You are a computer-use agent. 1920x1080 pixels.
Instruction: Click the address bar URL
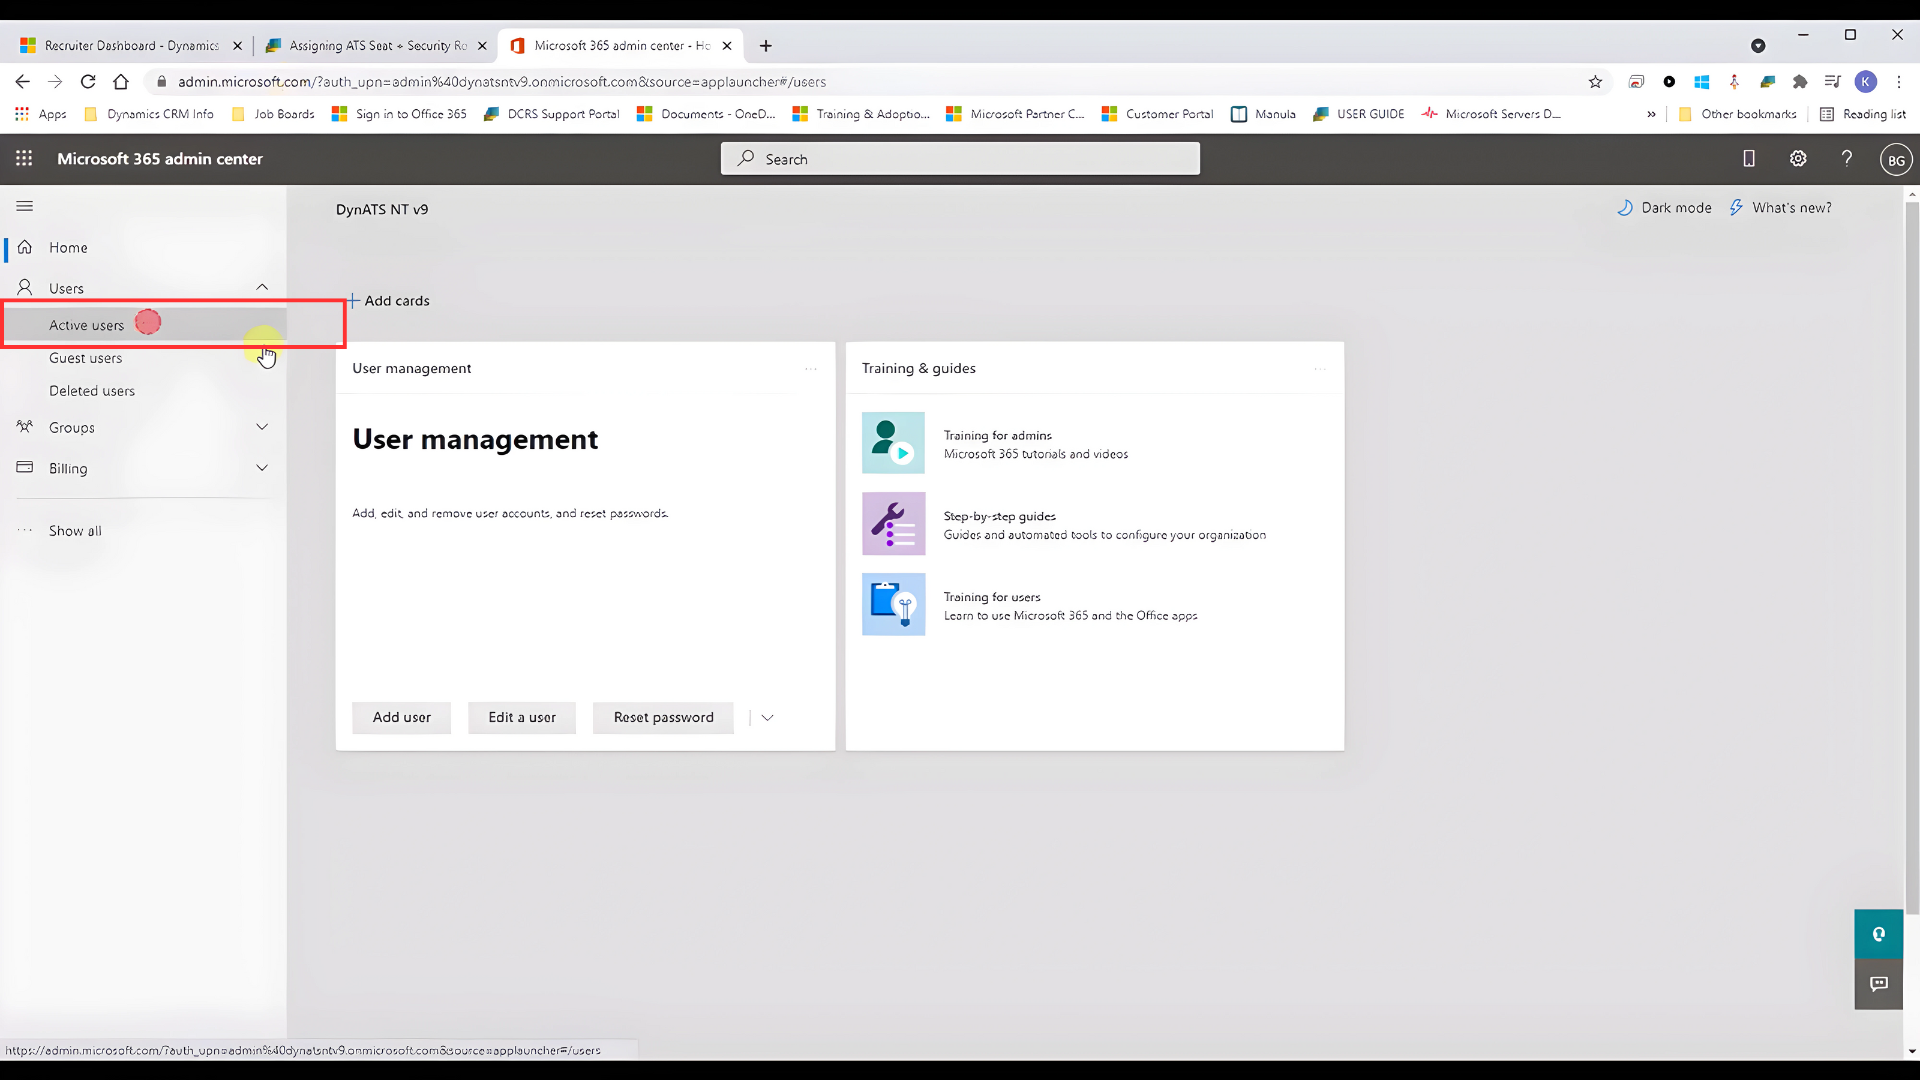(x=501, y=82)
